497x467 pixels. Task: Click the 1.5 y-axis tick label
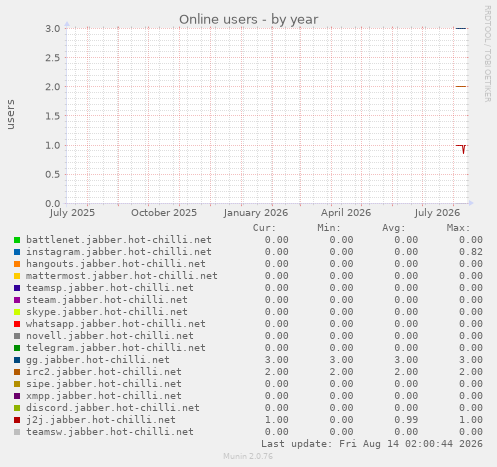pos(53,116)
